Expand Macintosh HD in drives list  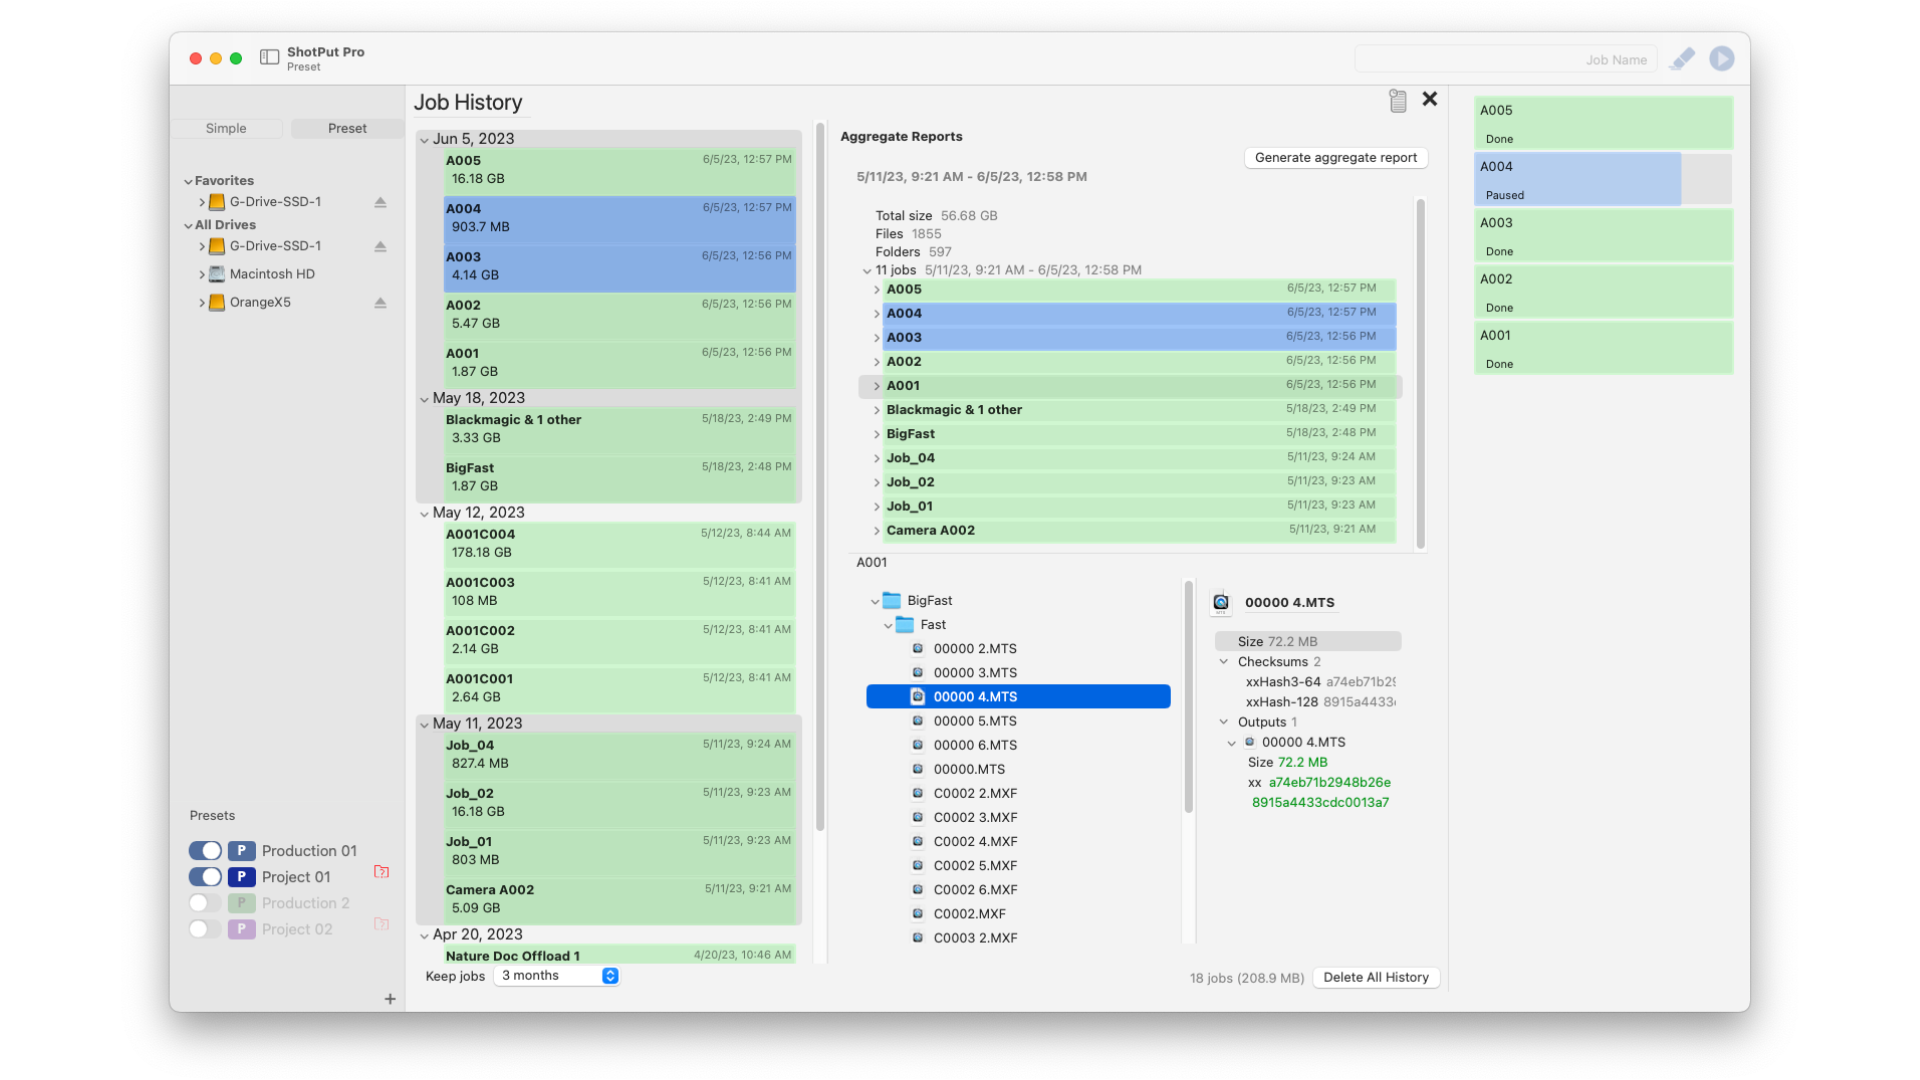click(202, 274)
